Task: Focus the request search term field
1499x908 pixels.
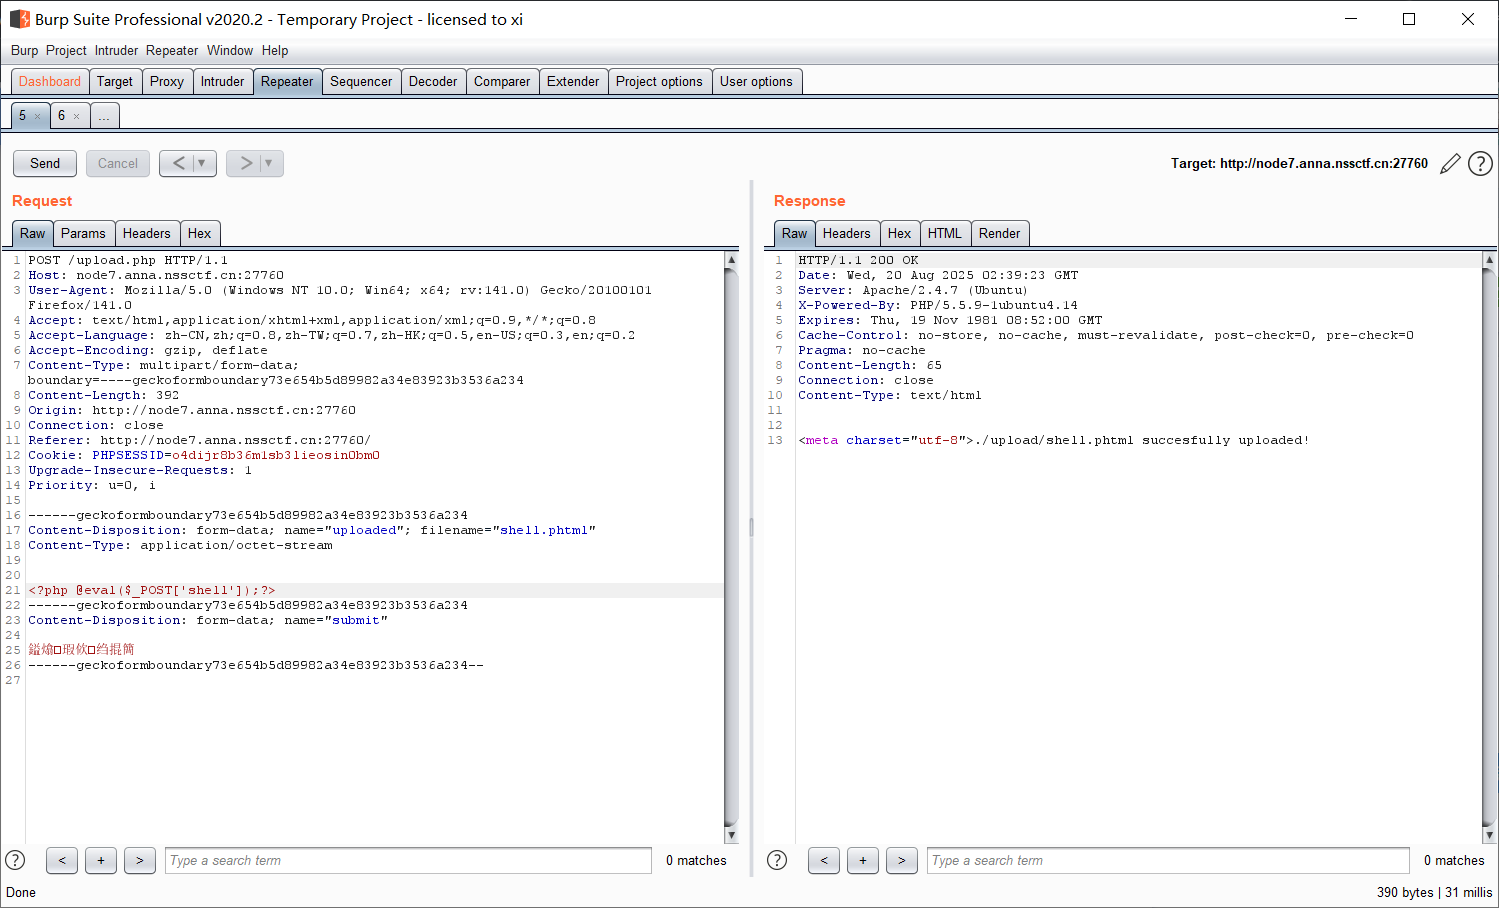Action: [408, 860]
